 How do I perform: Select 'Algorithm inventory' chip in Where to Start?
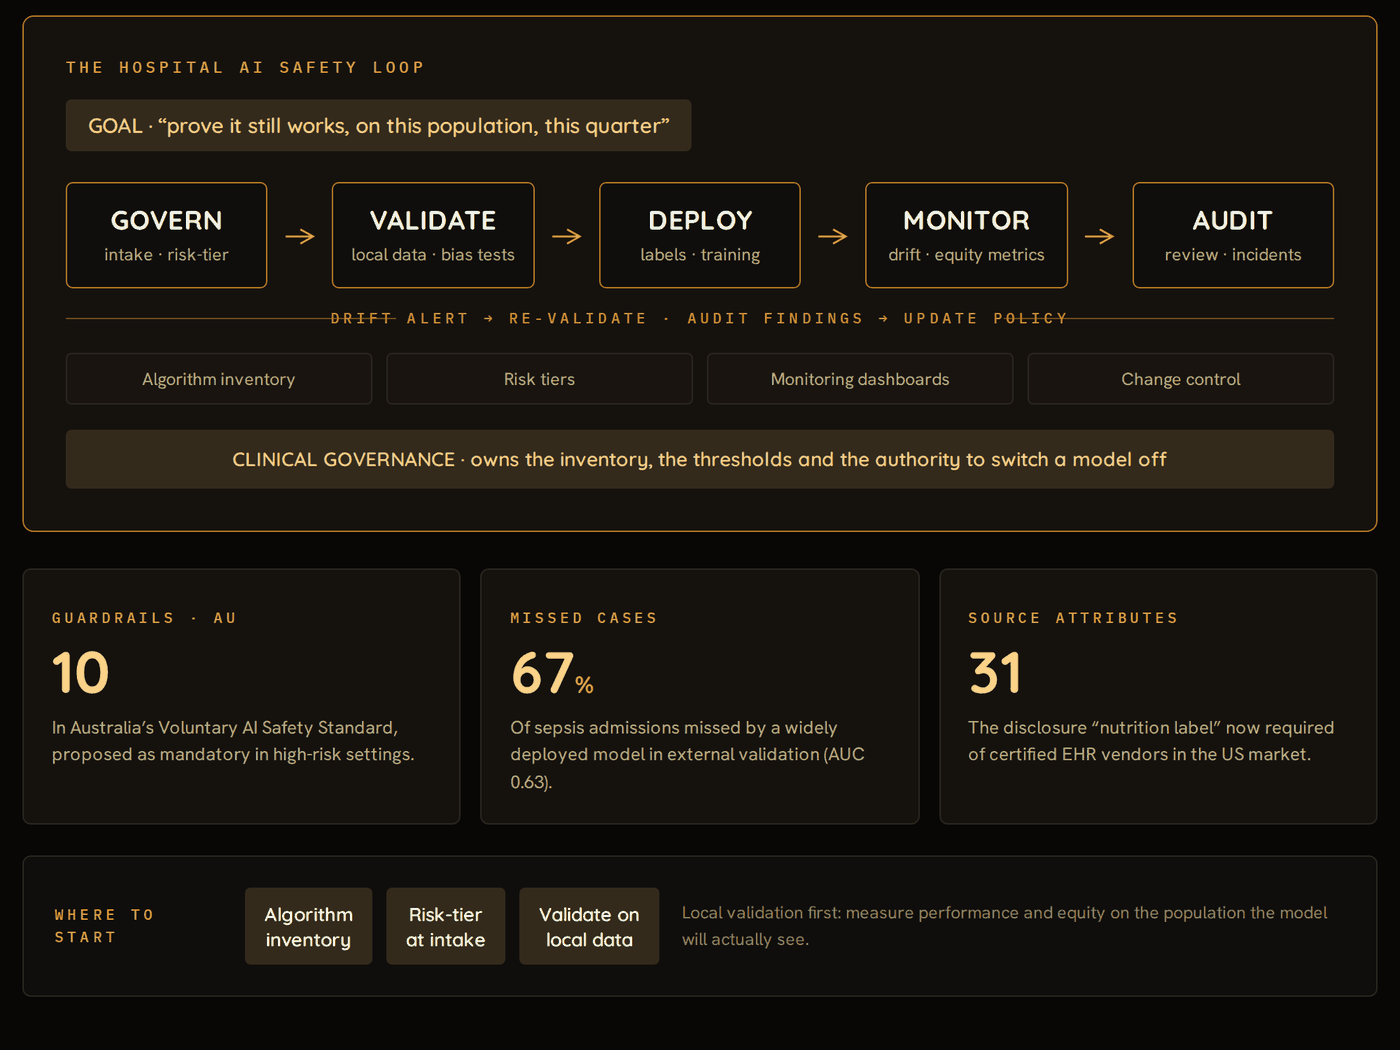[308, 926]
